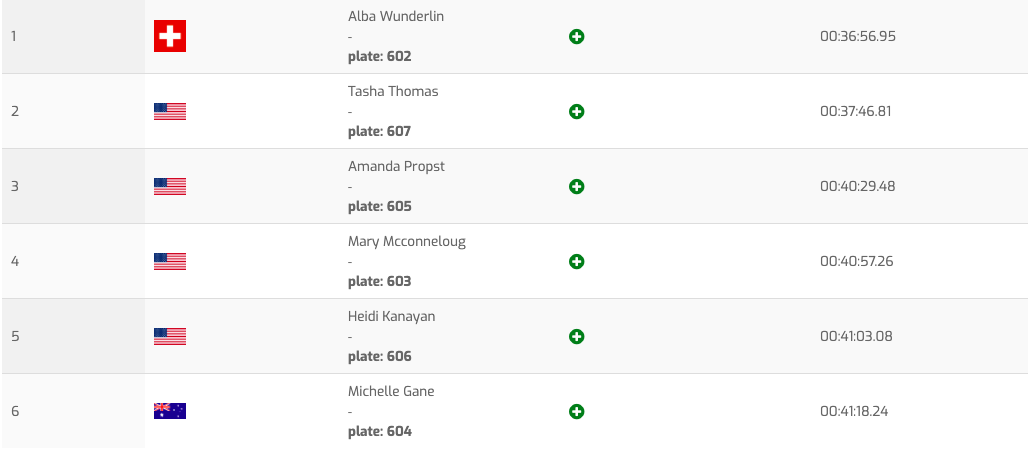Image resolution: width=1031 pixels, height=450 pixels.
Task: Select rider name Amanda Propst
Action: 396,166
